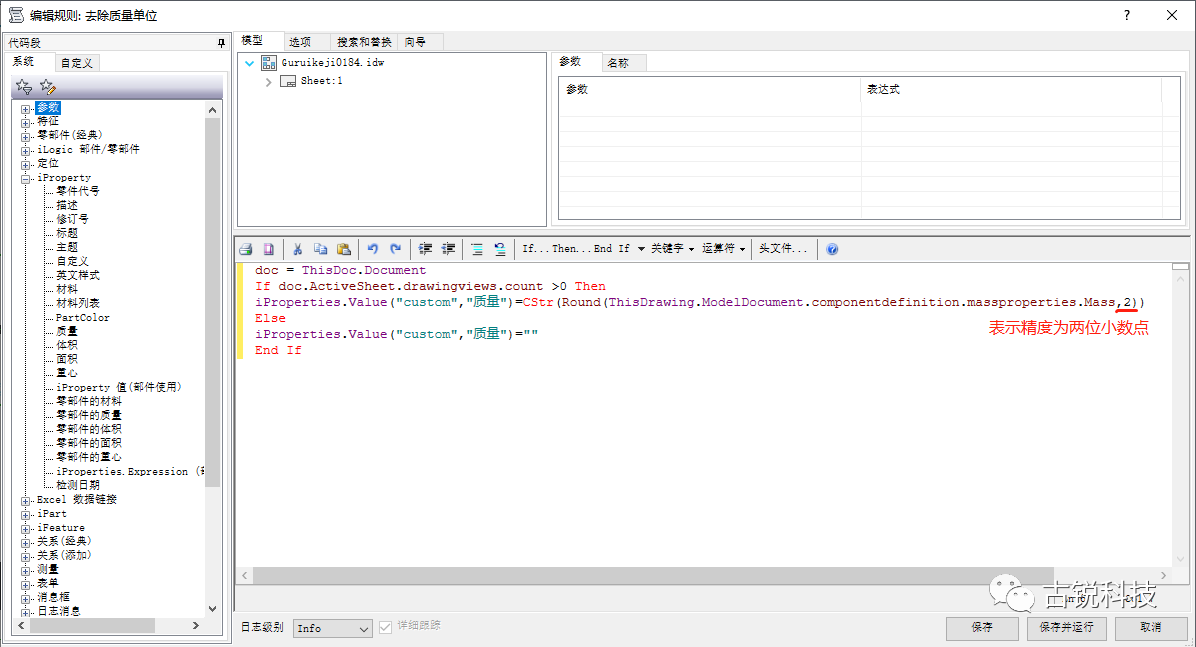
Task: Expand the 消息框 node
Action: coord(25,599)
